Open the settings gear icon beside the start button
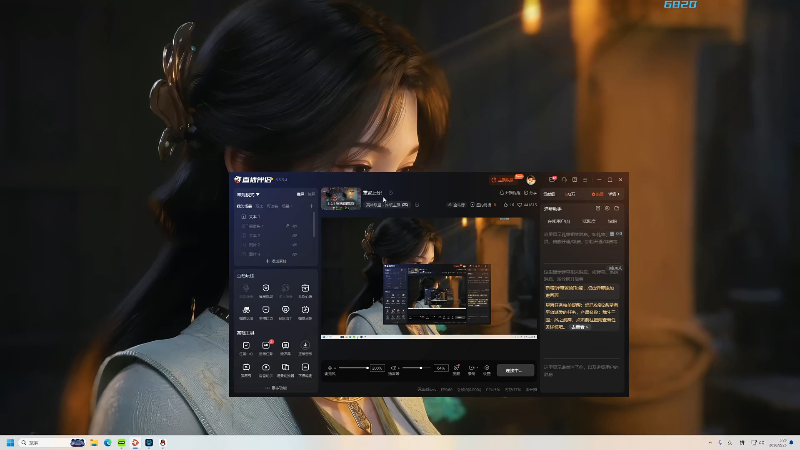This screenshot has width=800, height=450. coord(487,368)
